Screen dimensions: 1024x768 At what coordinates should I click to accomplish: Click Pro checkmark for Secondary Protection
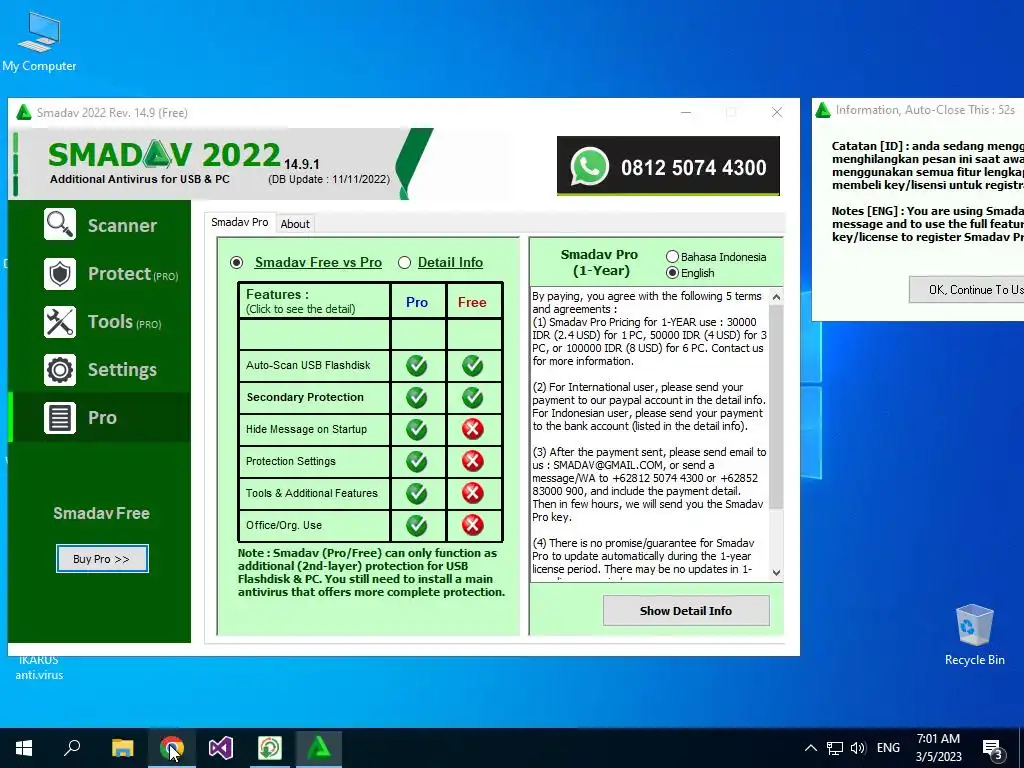click(x=417, y=397)
